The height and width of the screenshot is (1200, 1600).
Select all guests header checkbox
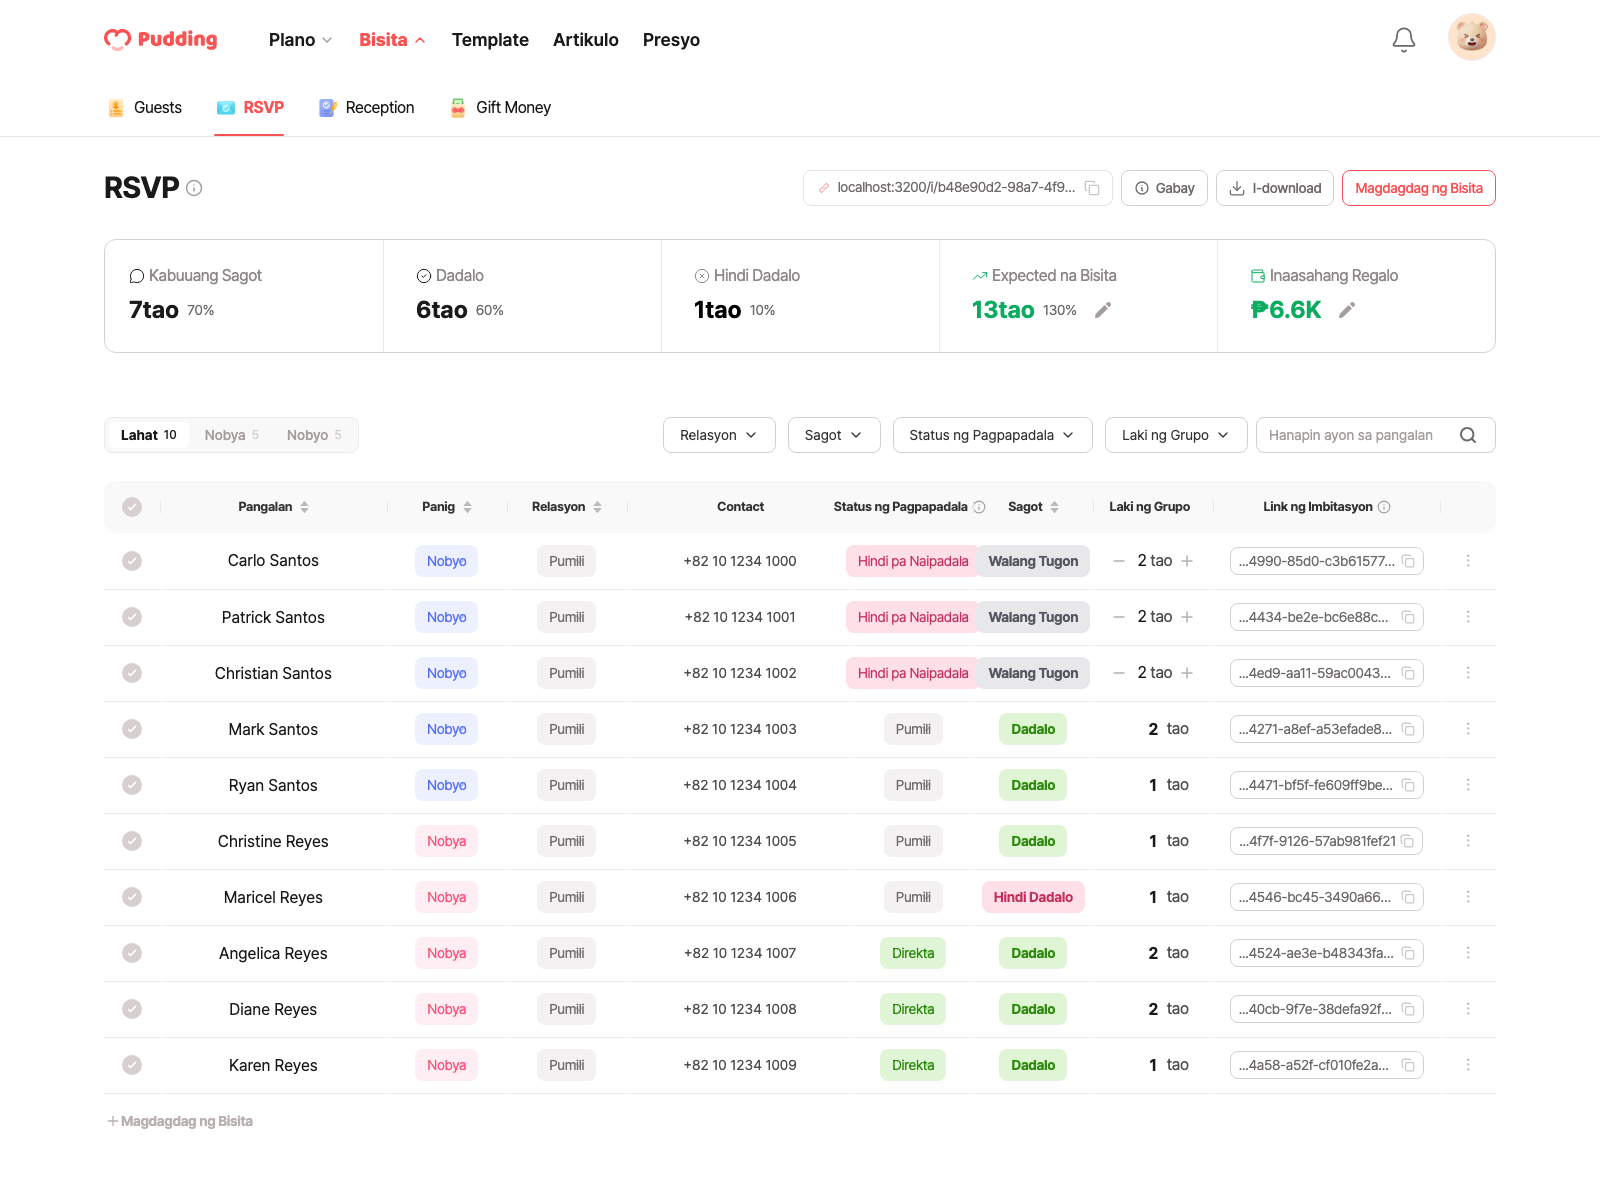pyautogui.click(x=132, y=507)
